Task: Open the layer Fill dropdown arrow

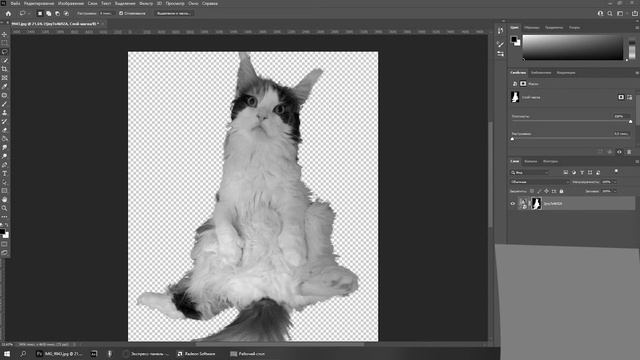Action: pyautogui.click(x=614, y=191)
